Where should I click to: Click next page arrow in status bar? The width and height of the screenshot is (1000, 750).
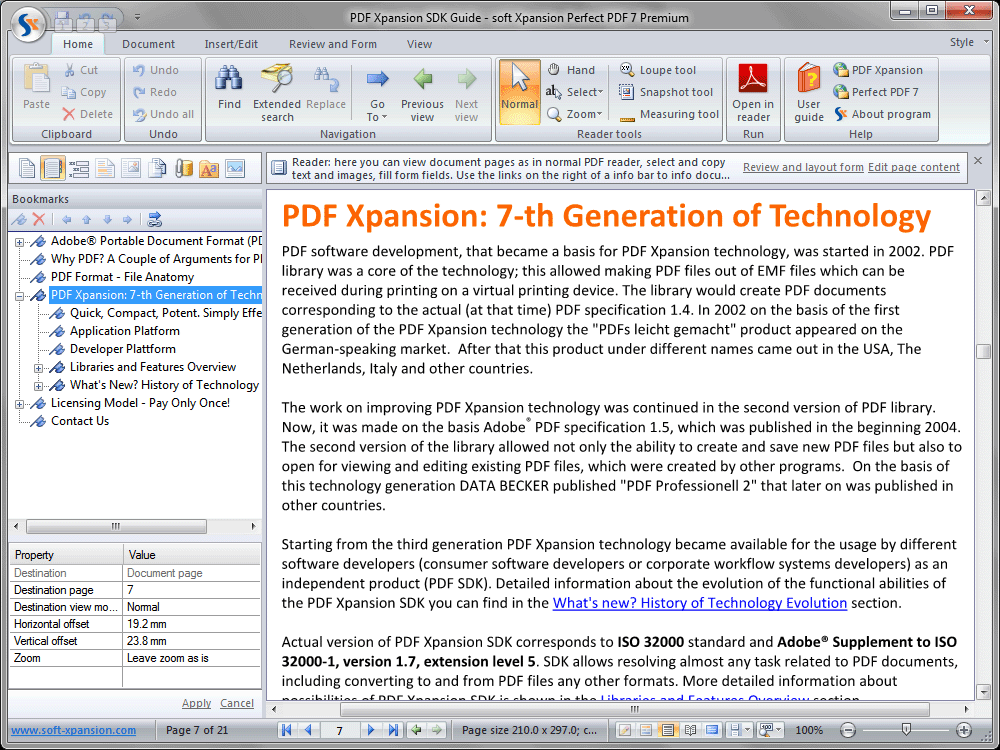(371, 730)
